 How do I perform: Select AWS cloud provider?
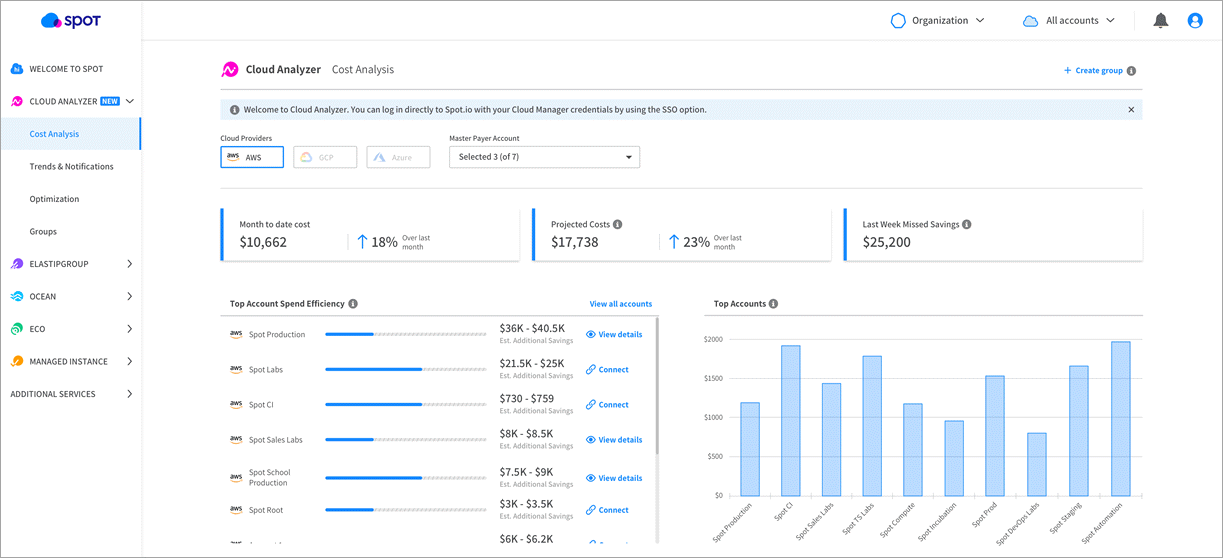click(252, 157)
